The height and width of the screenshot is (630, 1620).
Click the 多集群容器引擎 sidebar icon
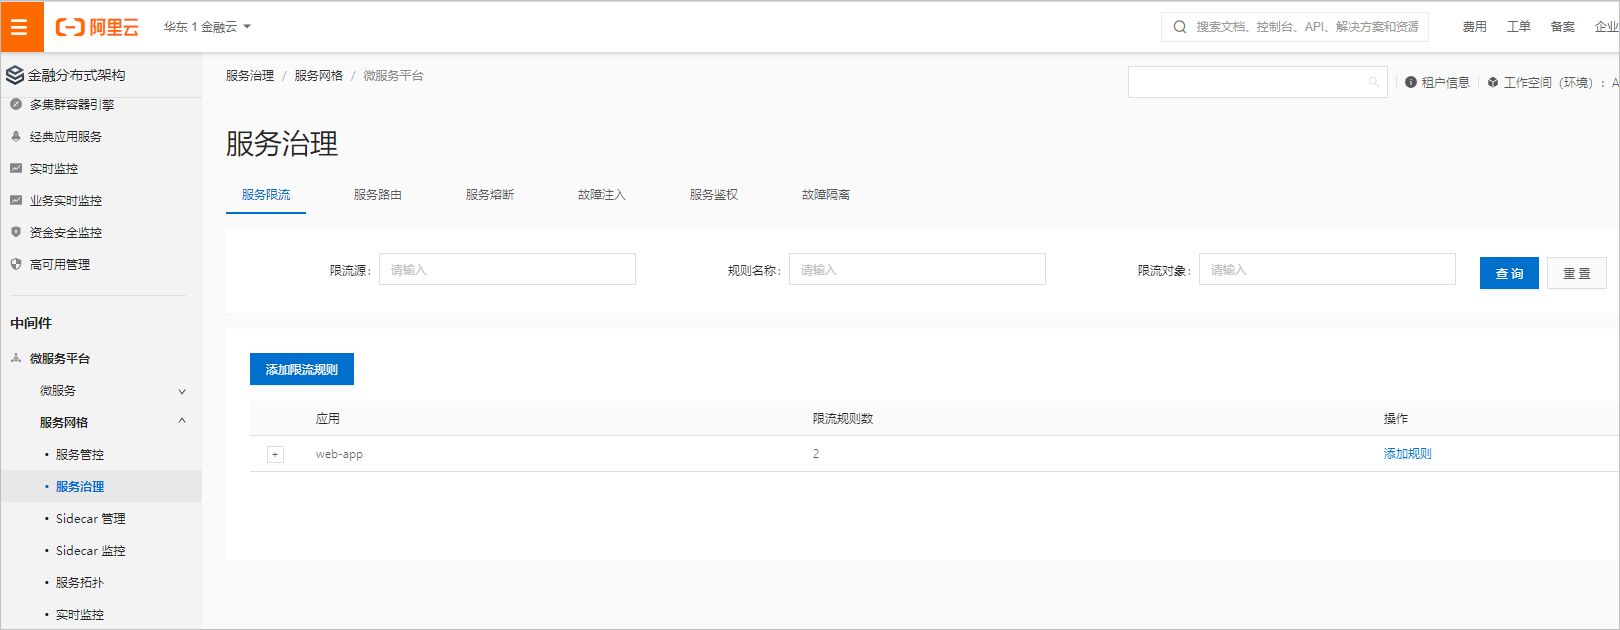(x=16, y=104)
